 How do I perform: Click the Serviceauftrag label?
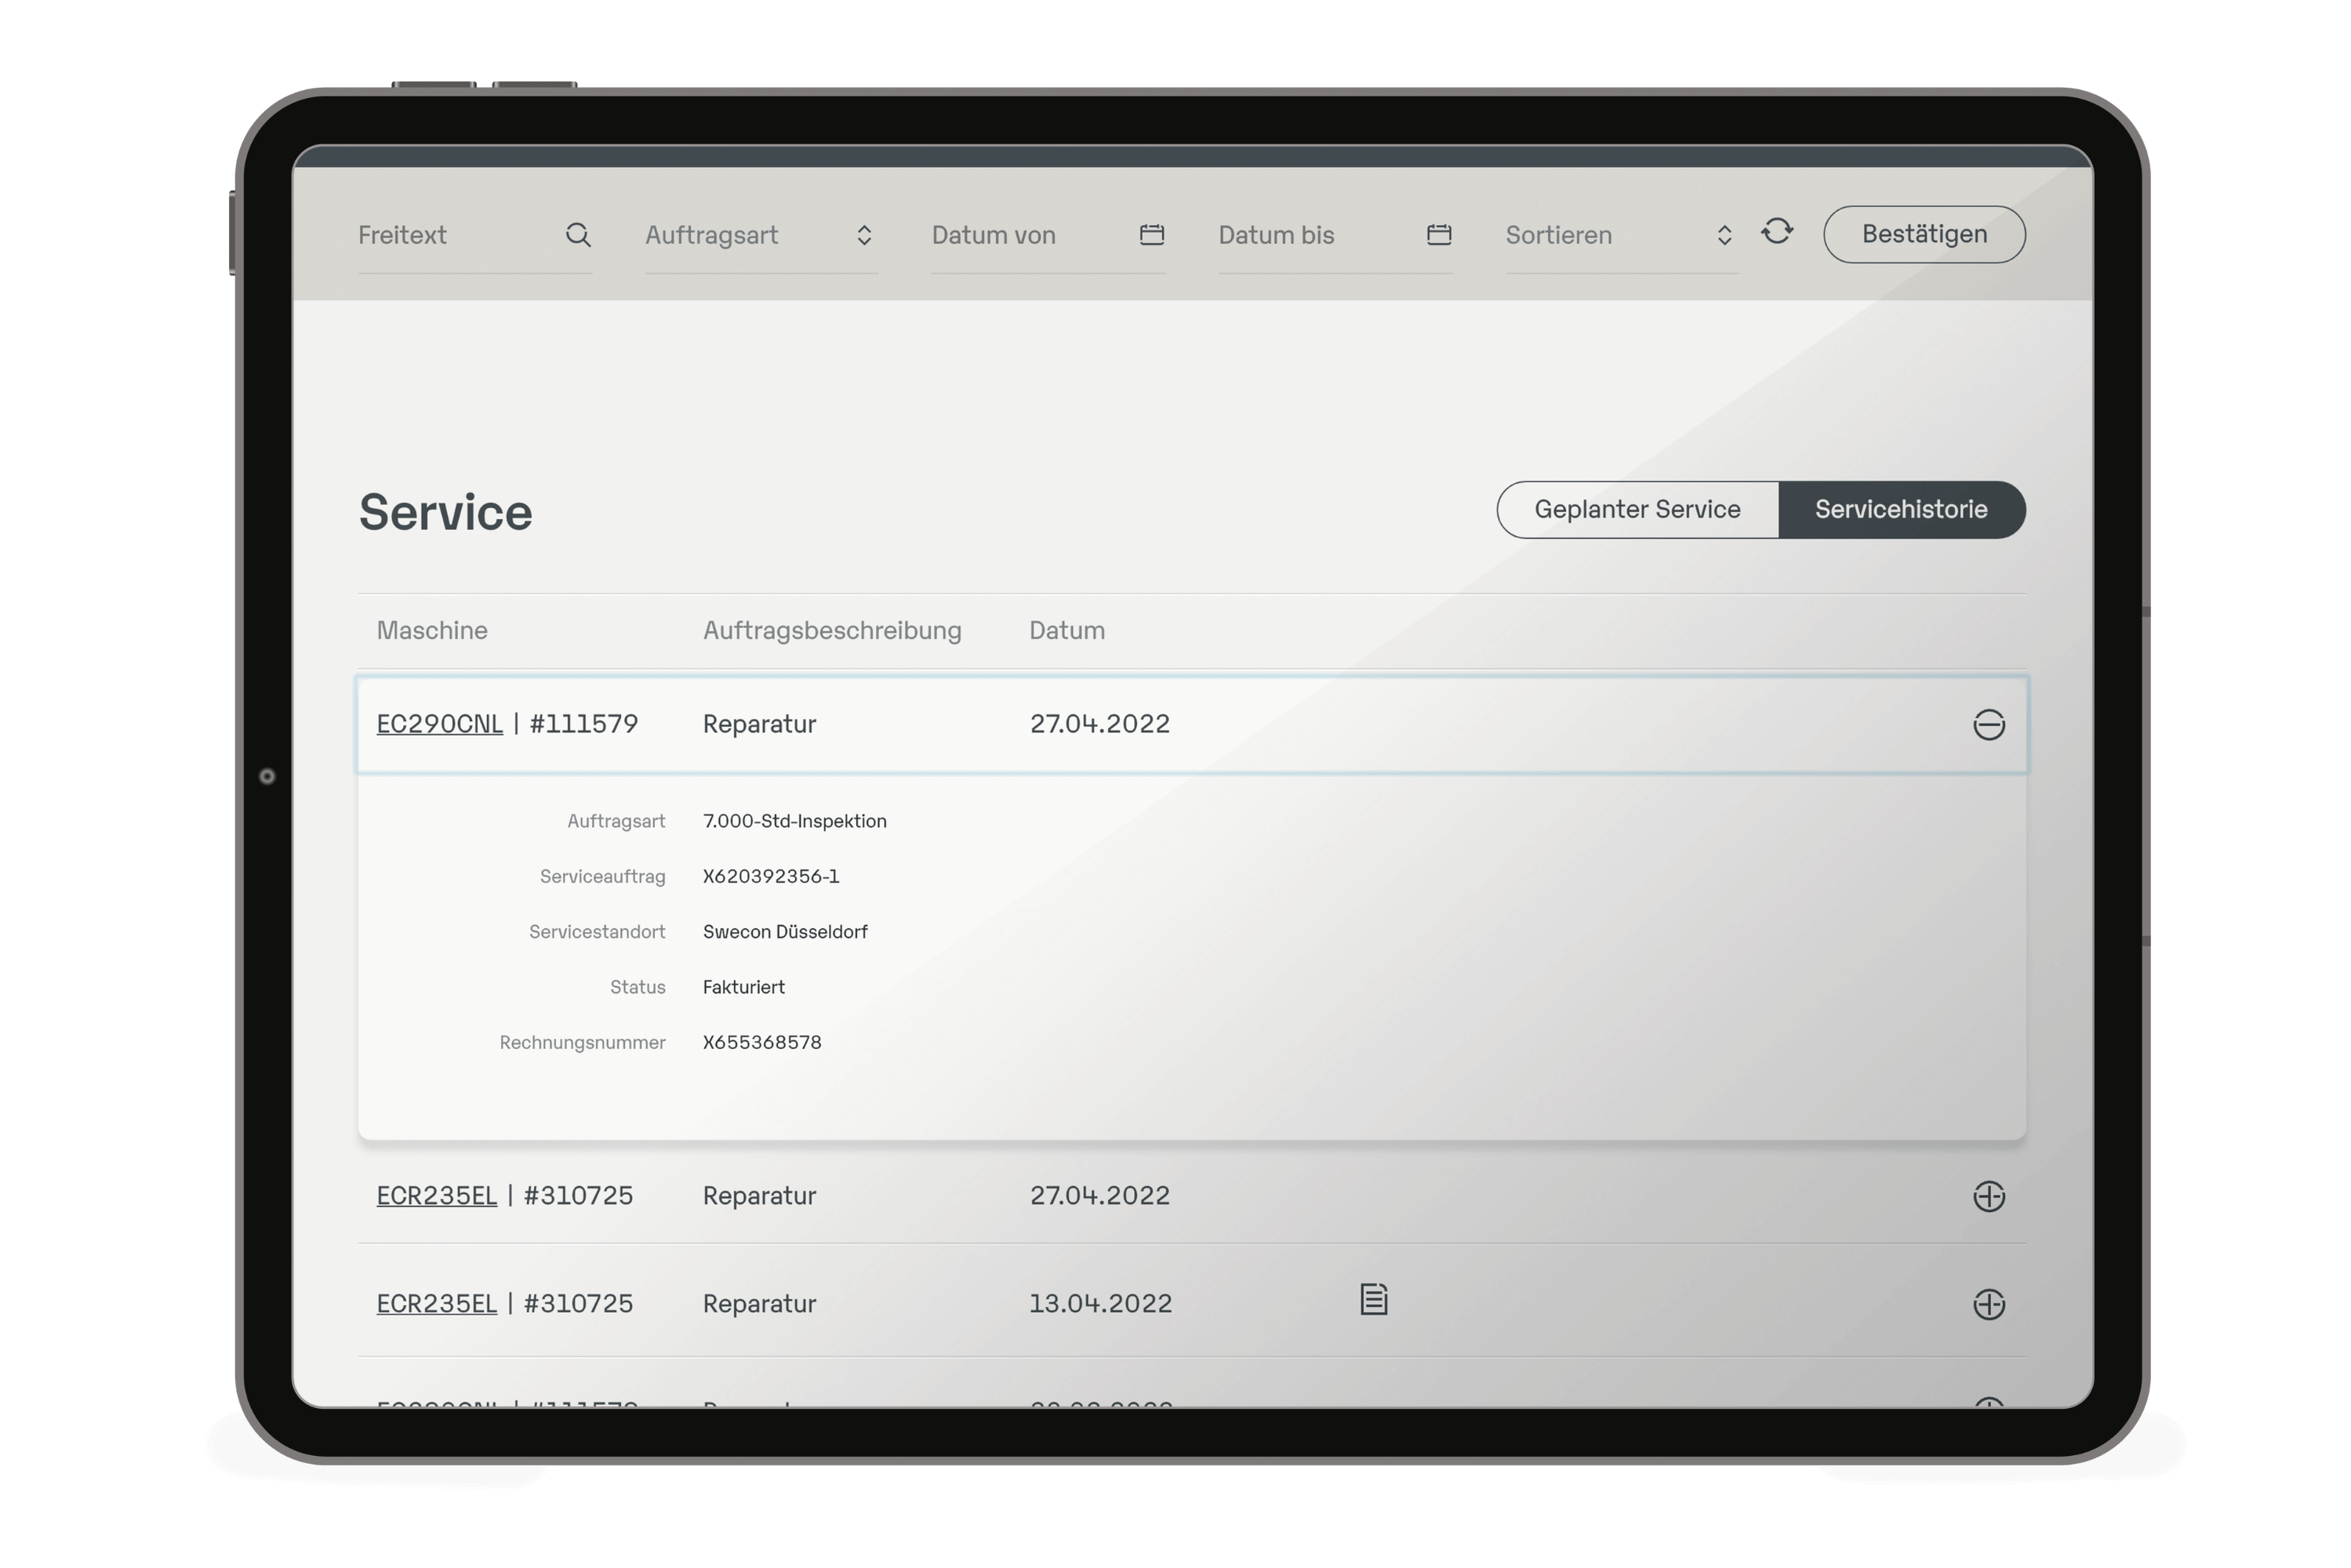click(x=602, y=877)
